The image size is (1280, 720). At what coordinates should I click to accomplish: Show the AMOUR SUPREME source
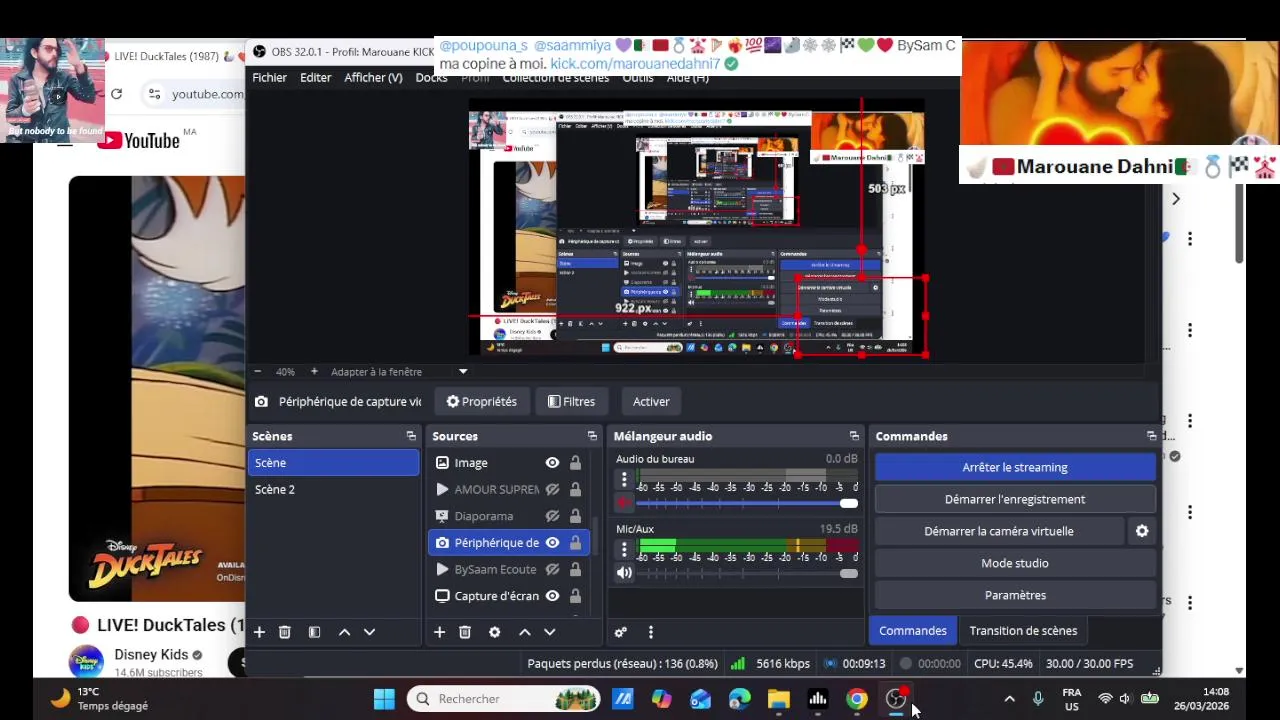point(552,489)
